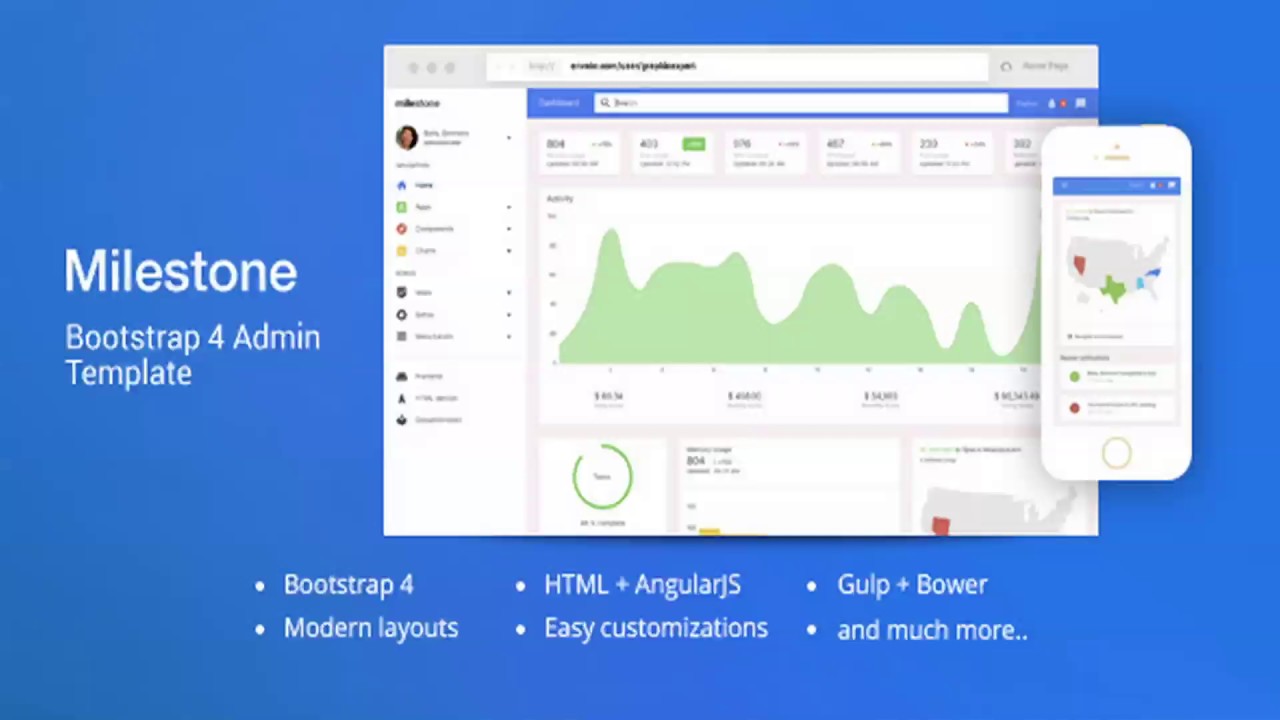Click the memory usage card showing 804

[x=789, y=487]
